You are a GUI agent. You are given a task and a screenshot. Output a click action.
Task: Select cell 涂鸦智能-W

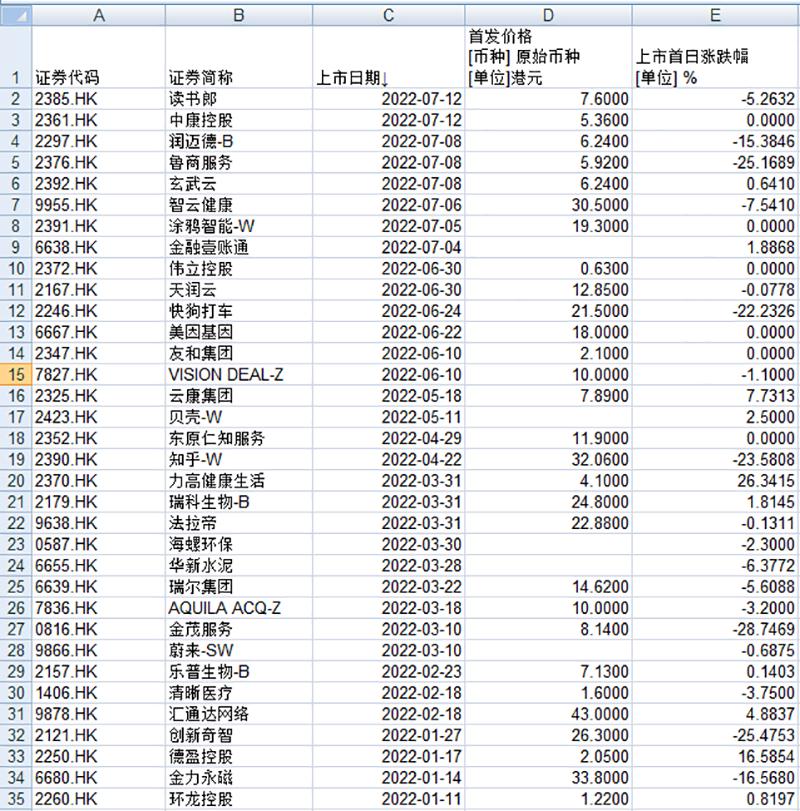pyautogui.click(x=239, y=226)
